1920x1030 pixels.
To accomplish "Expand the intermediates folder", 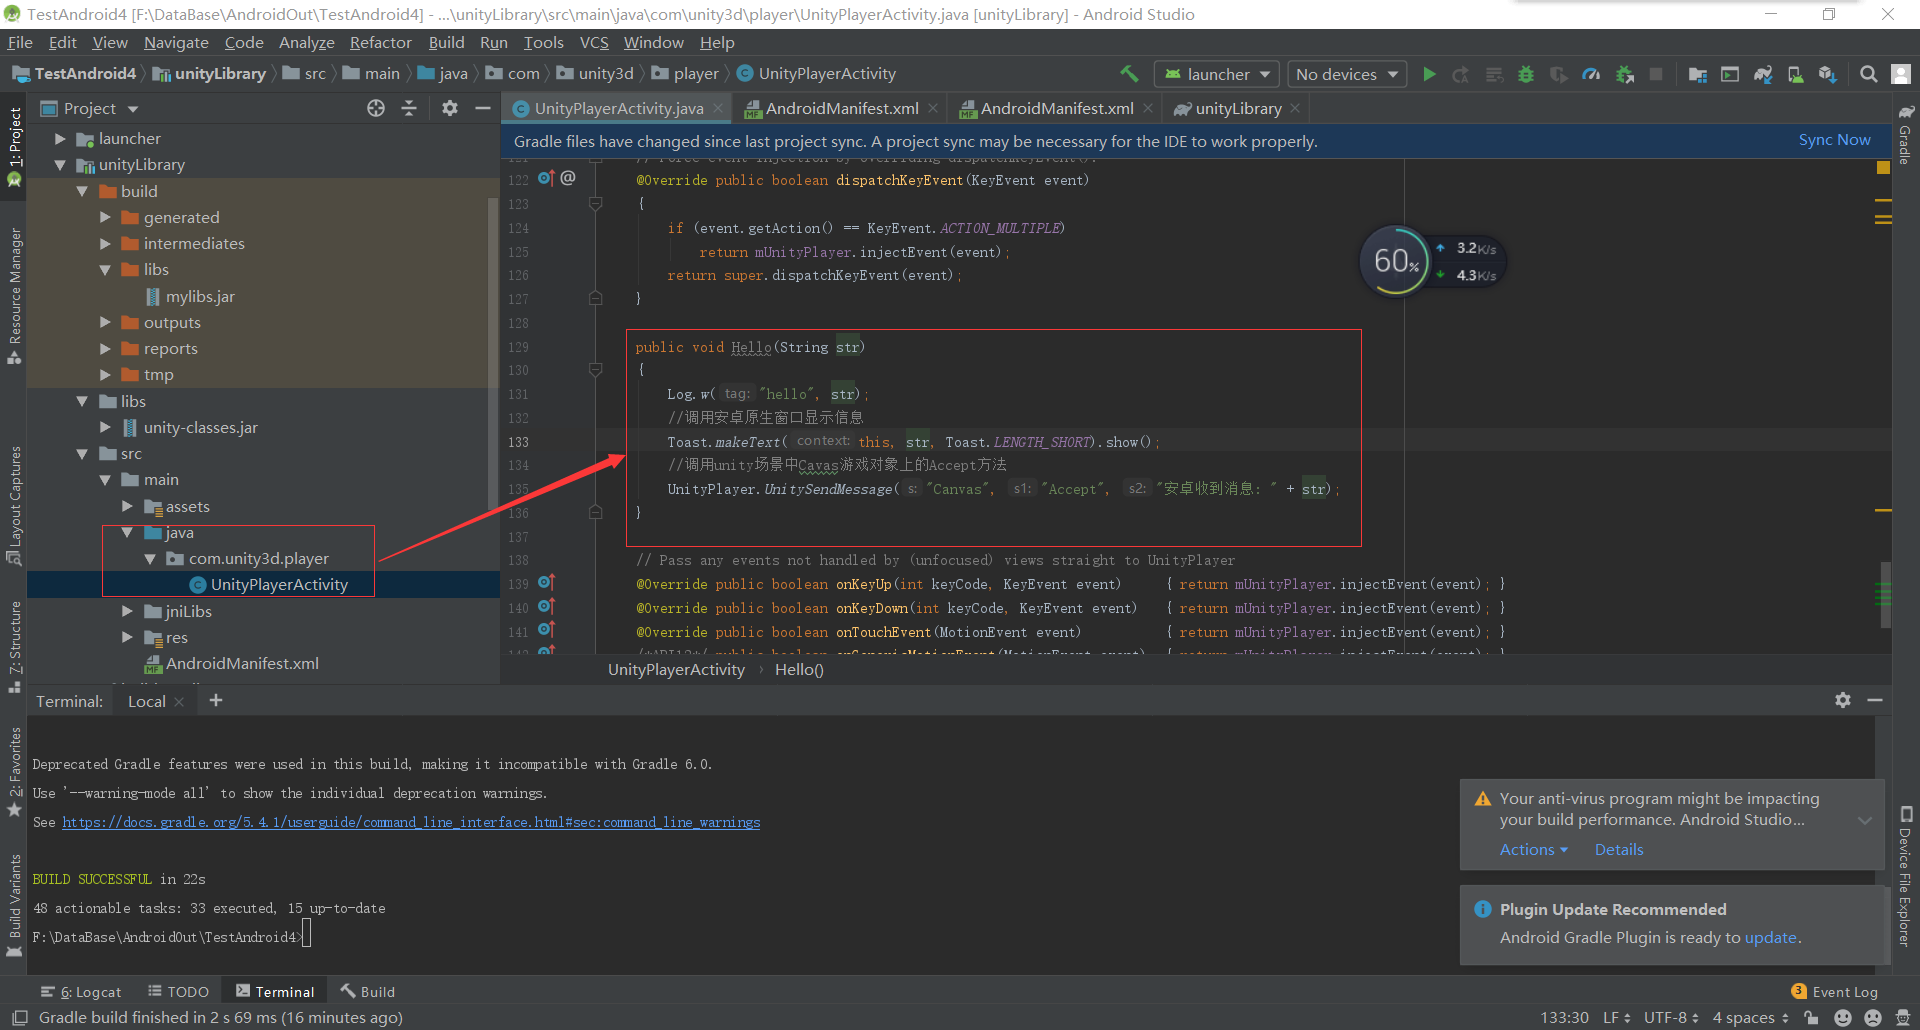I will coord(105,243).
